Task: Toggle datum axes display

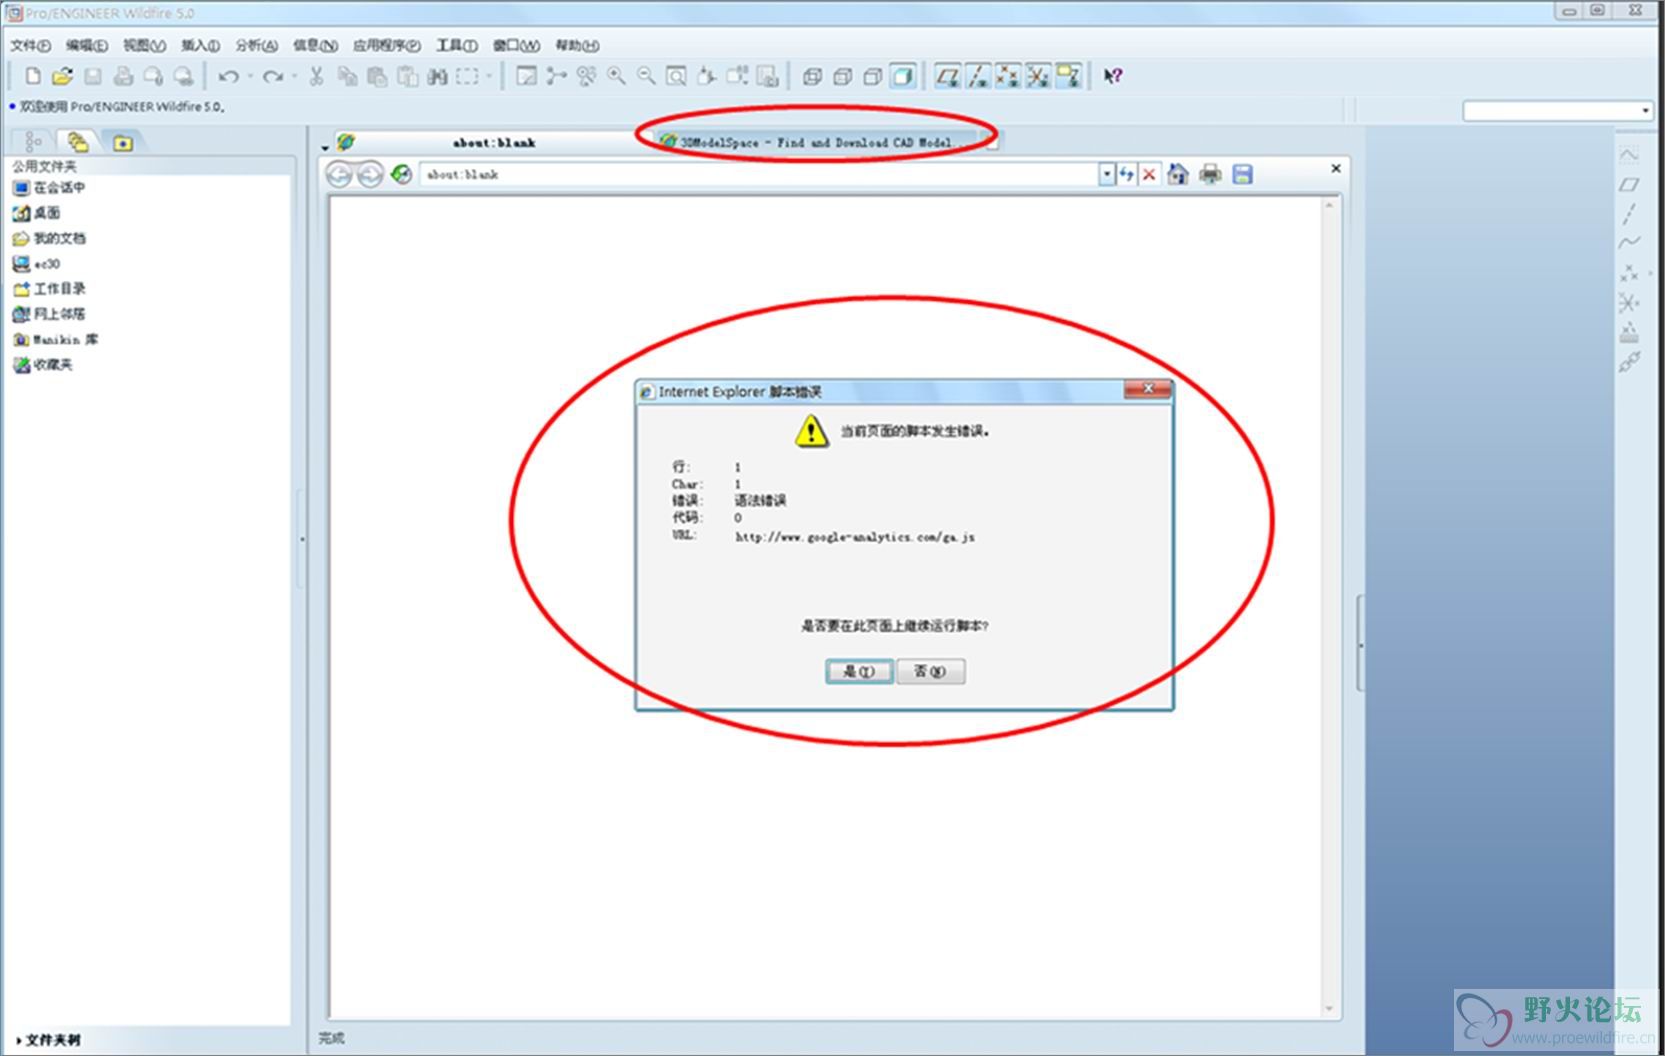Action: point(978,76)
